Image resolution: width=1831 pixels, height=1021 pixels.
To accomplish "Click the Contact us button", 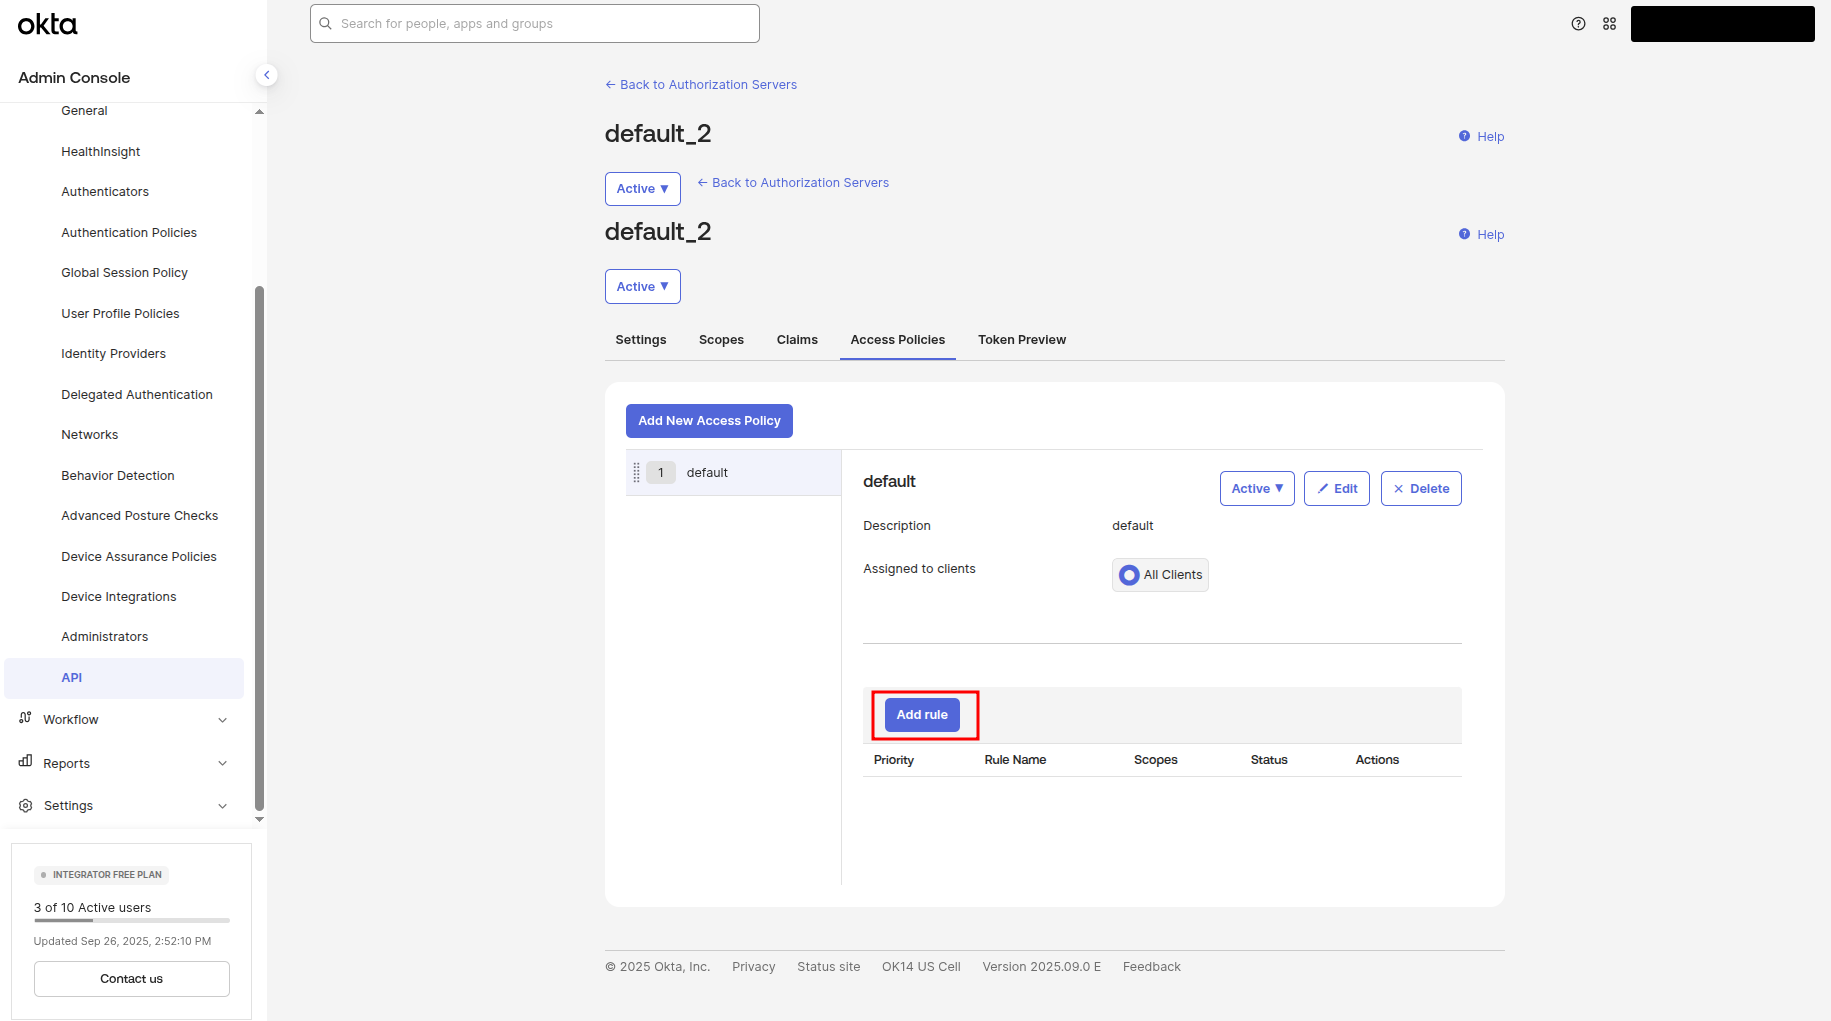I will (132, 979).
